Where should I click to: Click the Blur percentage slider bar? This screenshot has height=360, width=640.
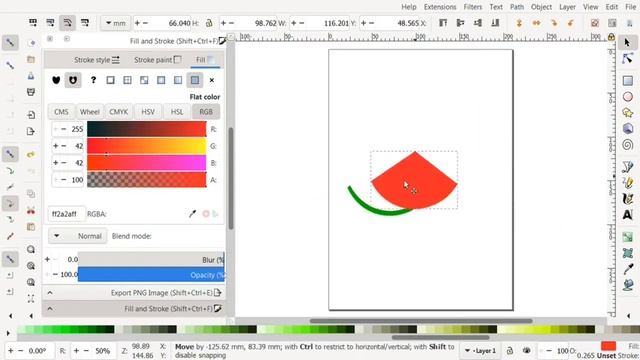[151, 260]
